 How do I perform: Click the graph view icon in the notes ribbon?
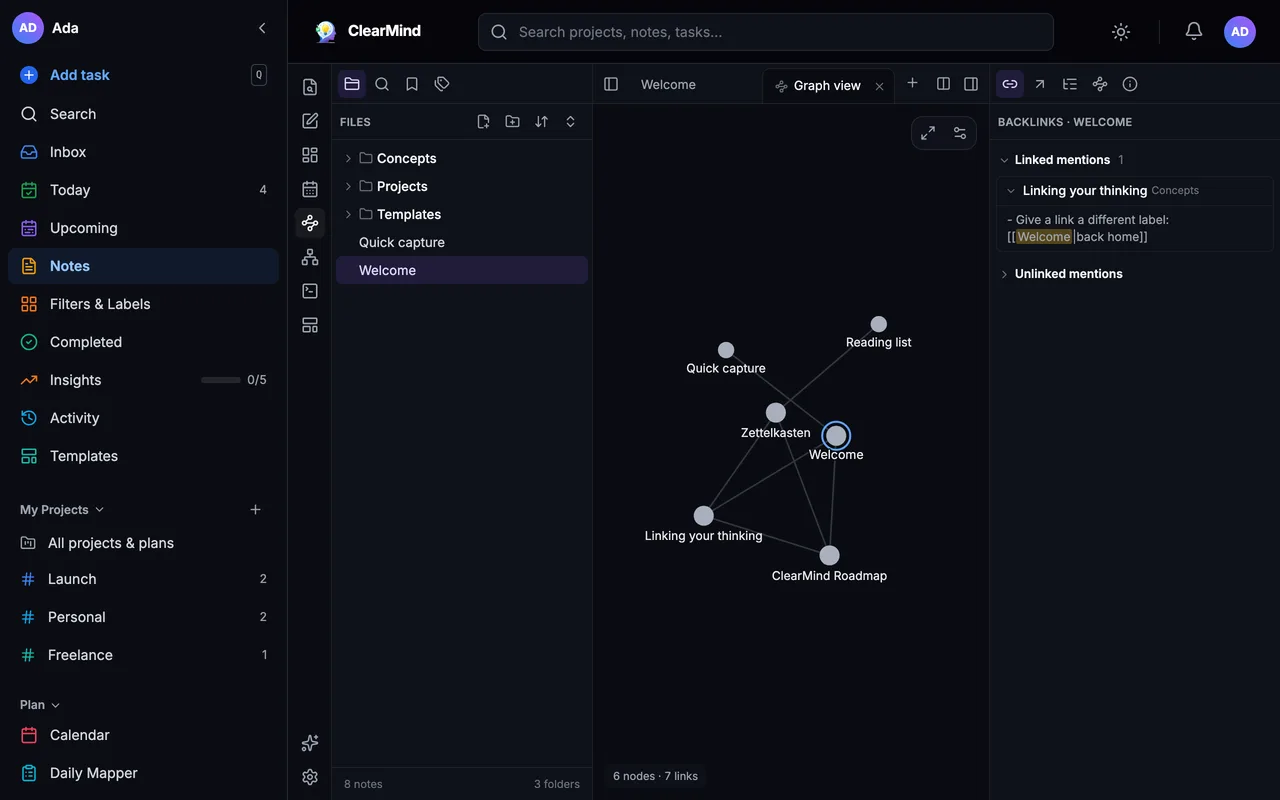(310, 223)
